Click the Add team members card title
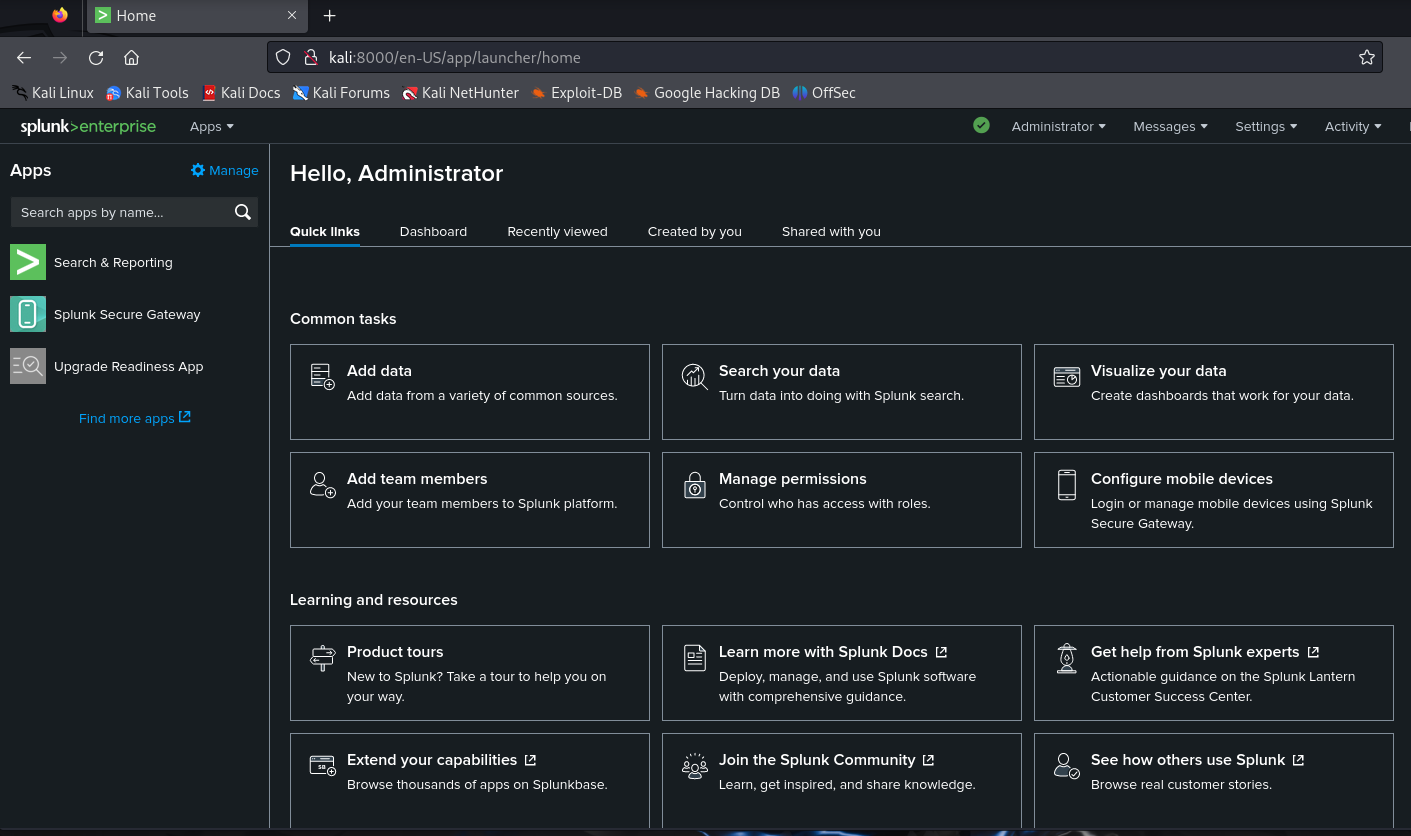 click(417, 479)
